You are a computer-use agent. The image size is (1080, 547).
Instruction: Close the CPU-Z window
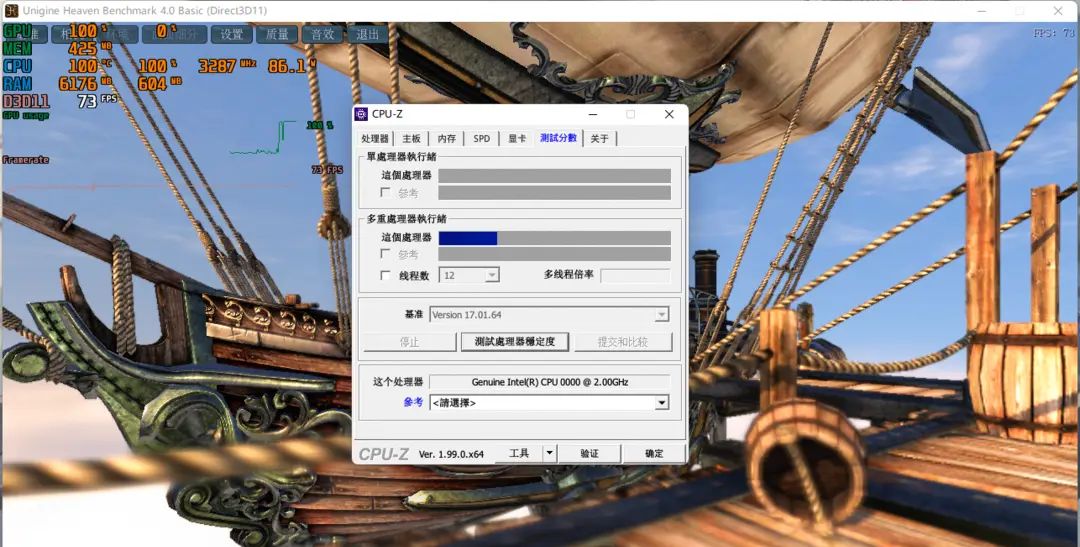tap(669, 114)
